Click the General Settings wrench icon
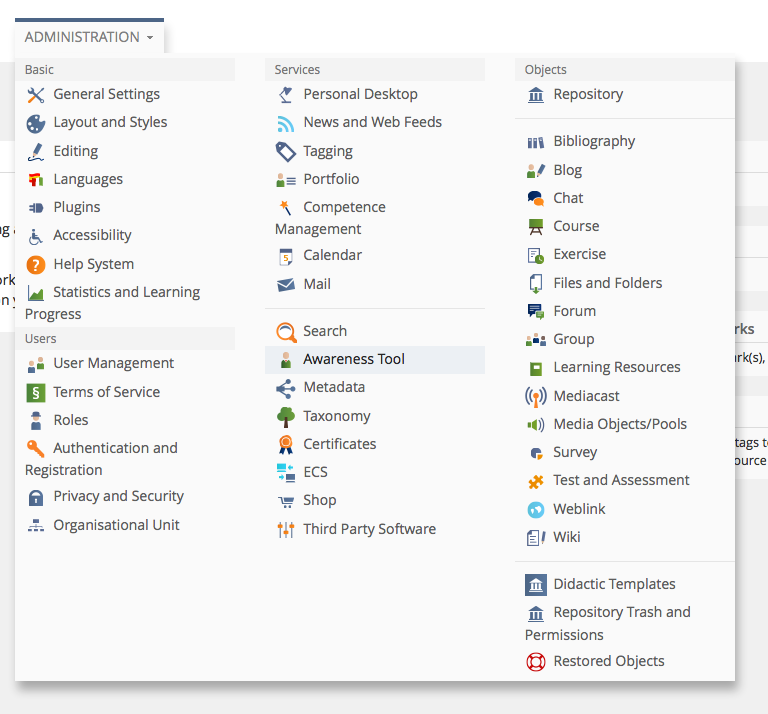 pos(36,95)
